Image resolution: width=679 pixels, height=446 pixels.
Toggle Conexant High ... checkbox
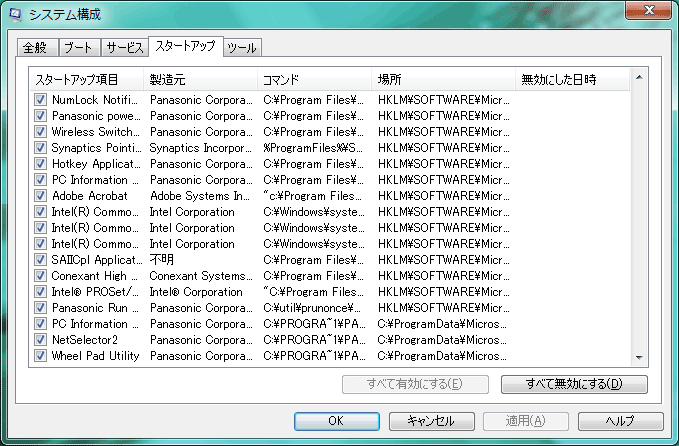coord(40,276)
